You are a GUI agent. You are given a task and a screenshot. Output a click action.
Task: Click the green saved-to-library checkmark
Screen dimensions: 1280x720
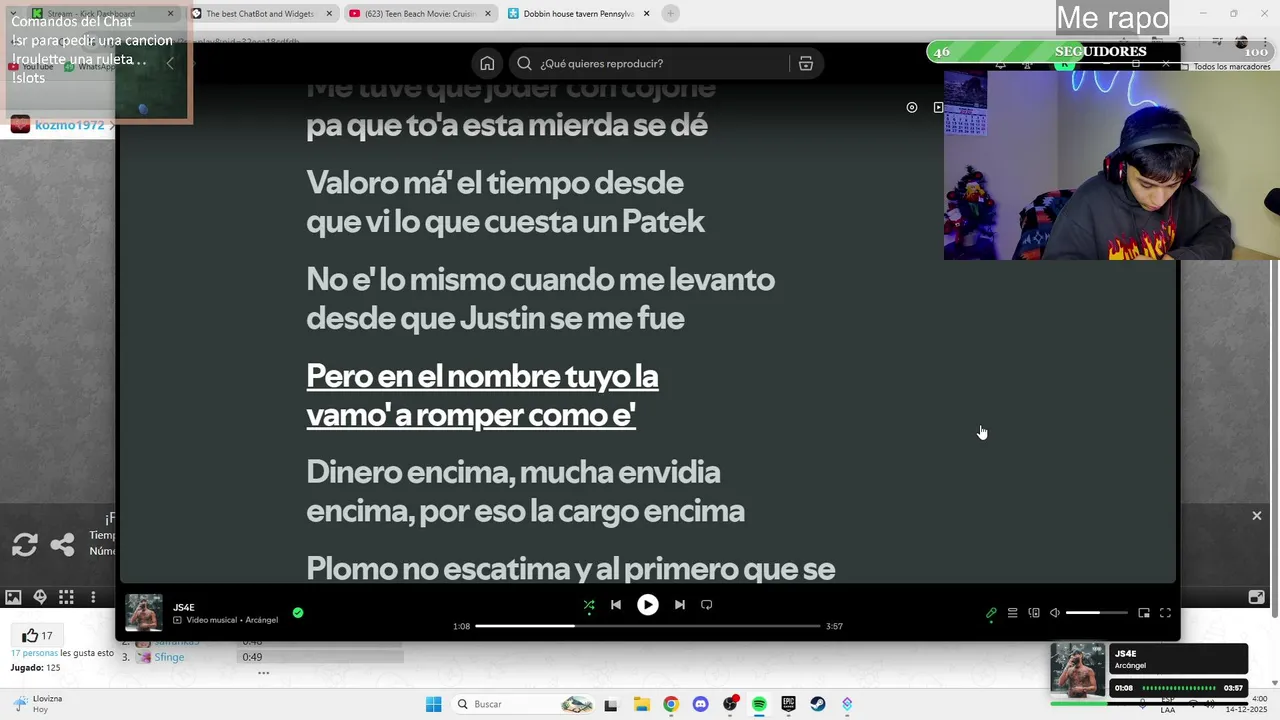[298, 613]
